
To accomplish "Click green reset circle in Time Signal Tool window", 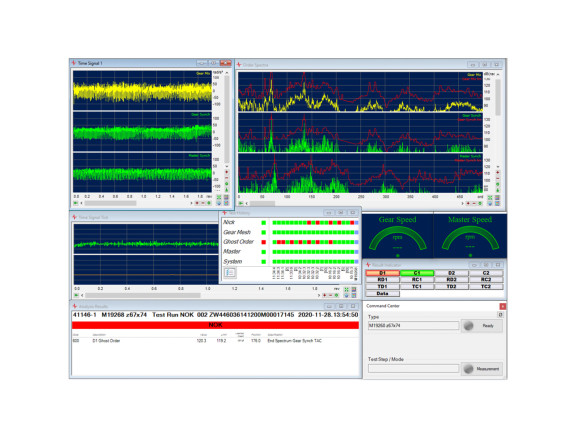I will [x=336, y=295].
